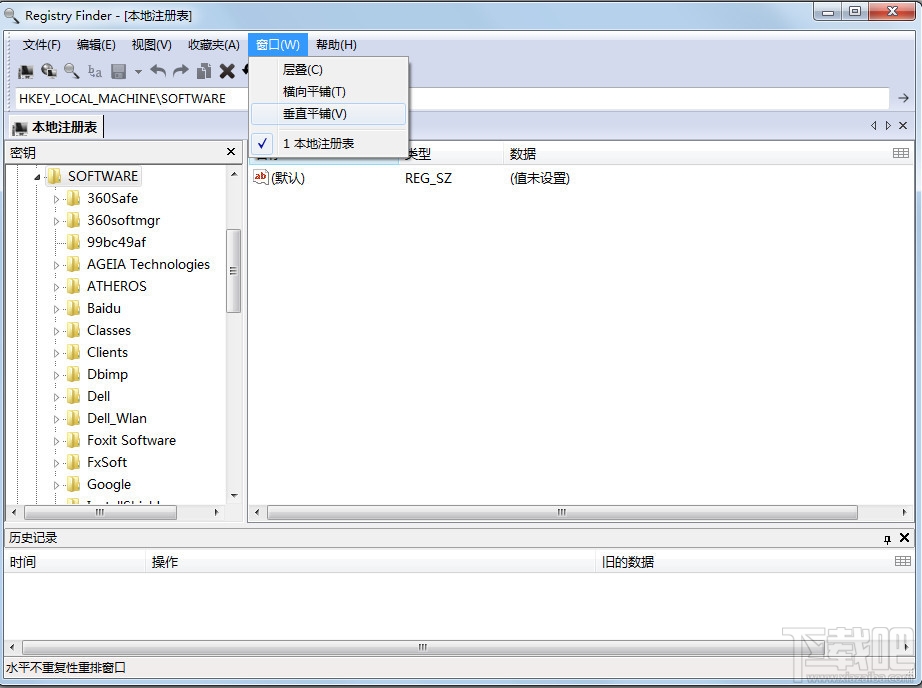Image resolution: width=922 pixels, height=688 pixels.
Task: Click the Undo arrow icon
Action: 158,70
